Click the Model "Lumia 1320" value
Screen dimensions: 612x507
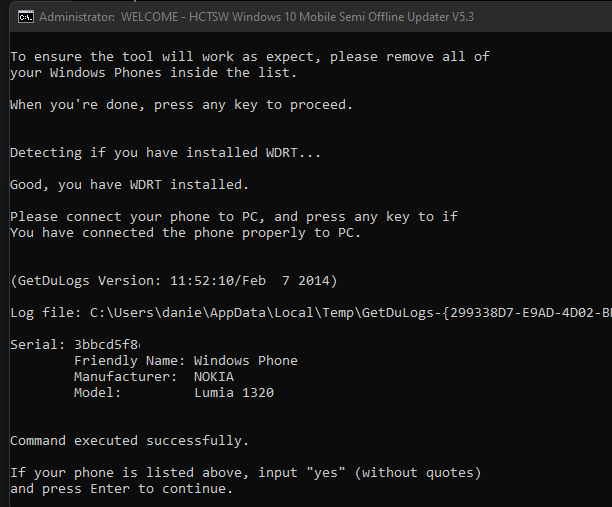click(234, 393)
